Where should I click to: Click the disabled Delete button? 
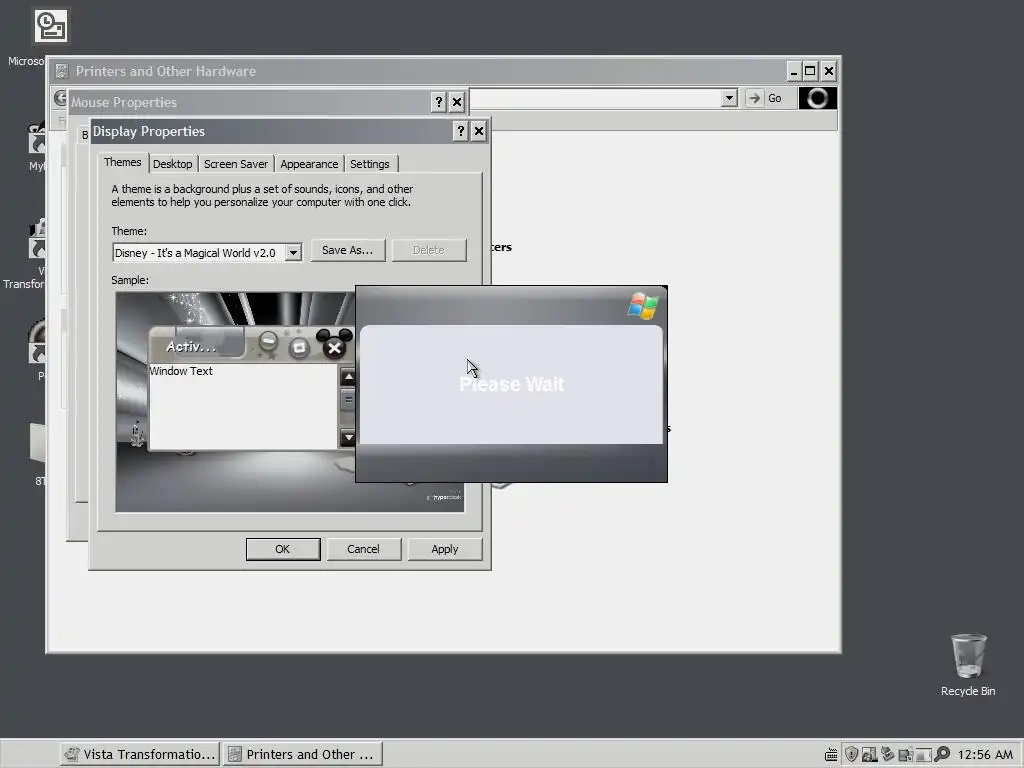point(429,250)
